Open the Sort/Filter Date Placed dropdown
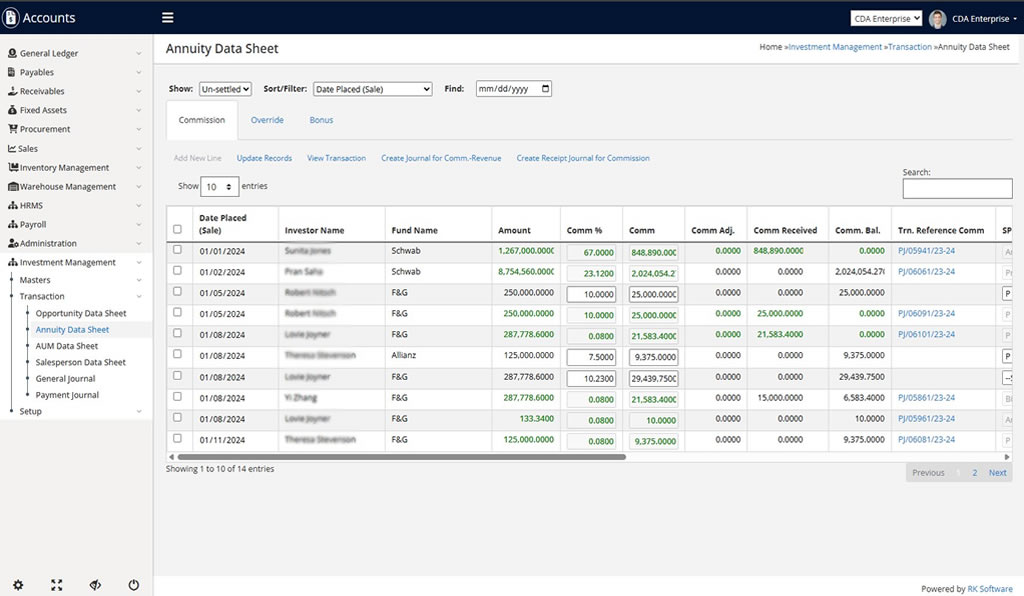The height and width of the screenshot is (596, 1024). pos(372,89)
